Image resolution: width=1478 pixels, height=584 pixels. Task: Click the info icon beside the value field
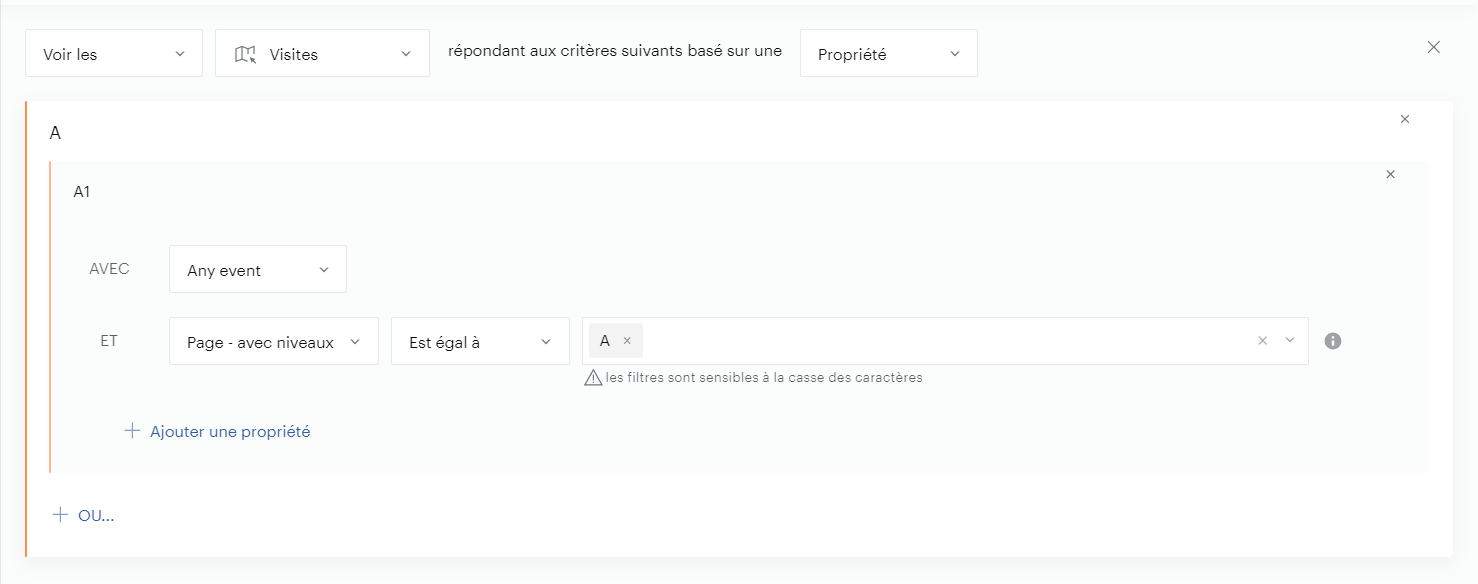point(1332,341)
